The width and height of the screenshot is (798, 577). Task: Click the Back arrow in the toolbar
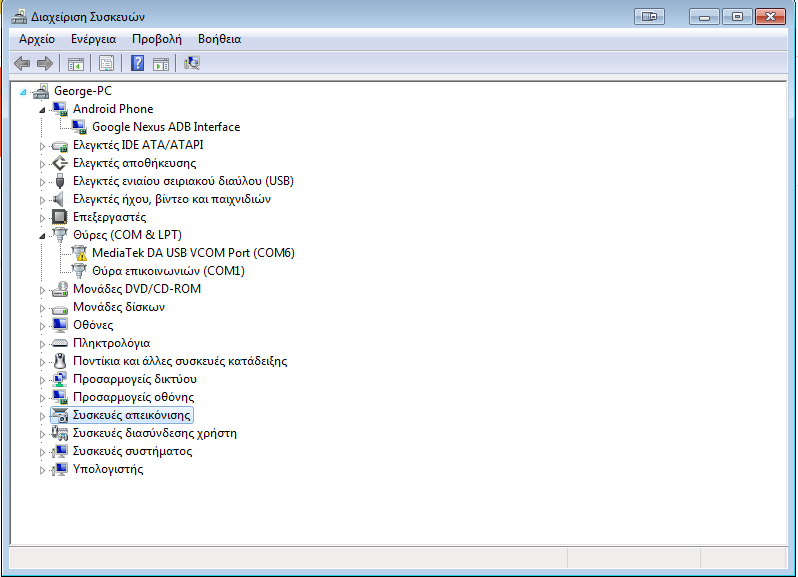[22, 63]
